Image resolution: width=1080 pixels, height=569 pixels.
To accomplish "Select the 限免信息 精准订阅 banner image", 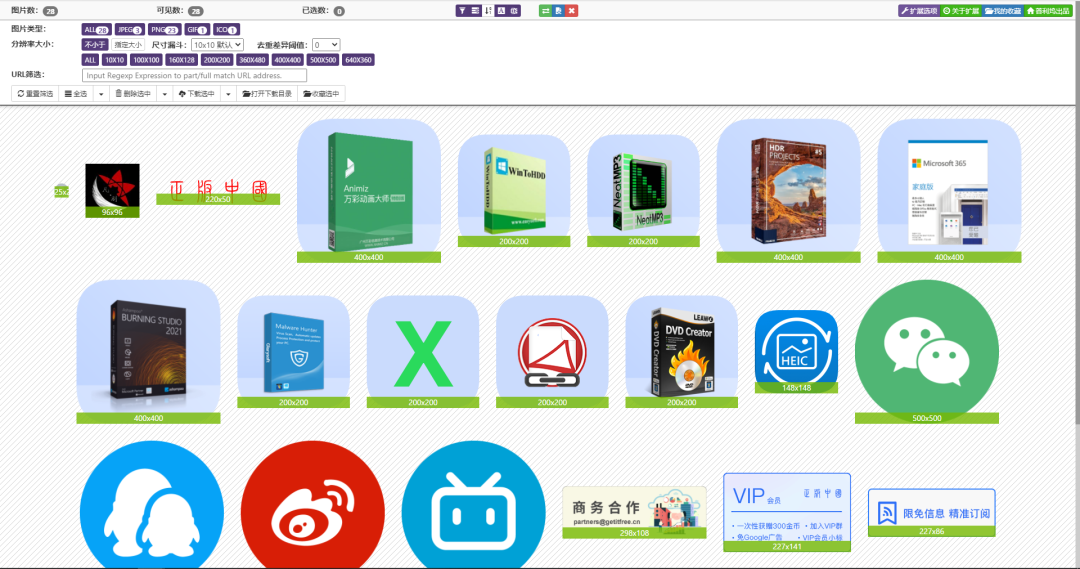I will coord(932,513).
